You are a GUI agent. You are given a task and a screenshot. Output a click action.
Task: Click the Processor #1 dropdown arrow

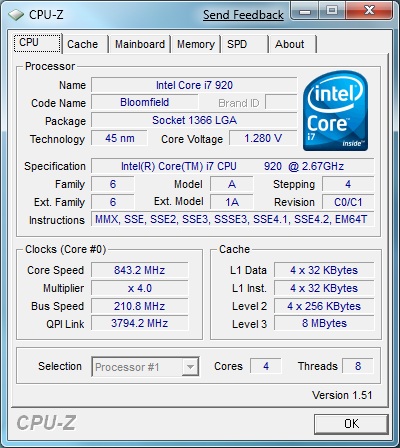click(190, 367)
